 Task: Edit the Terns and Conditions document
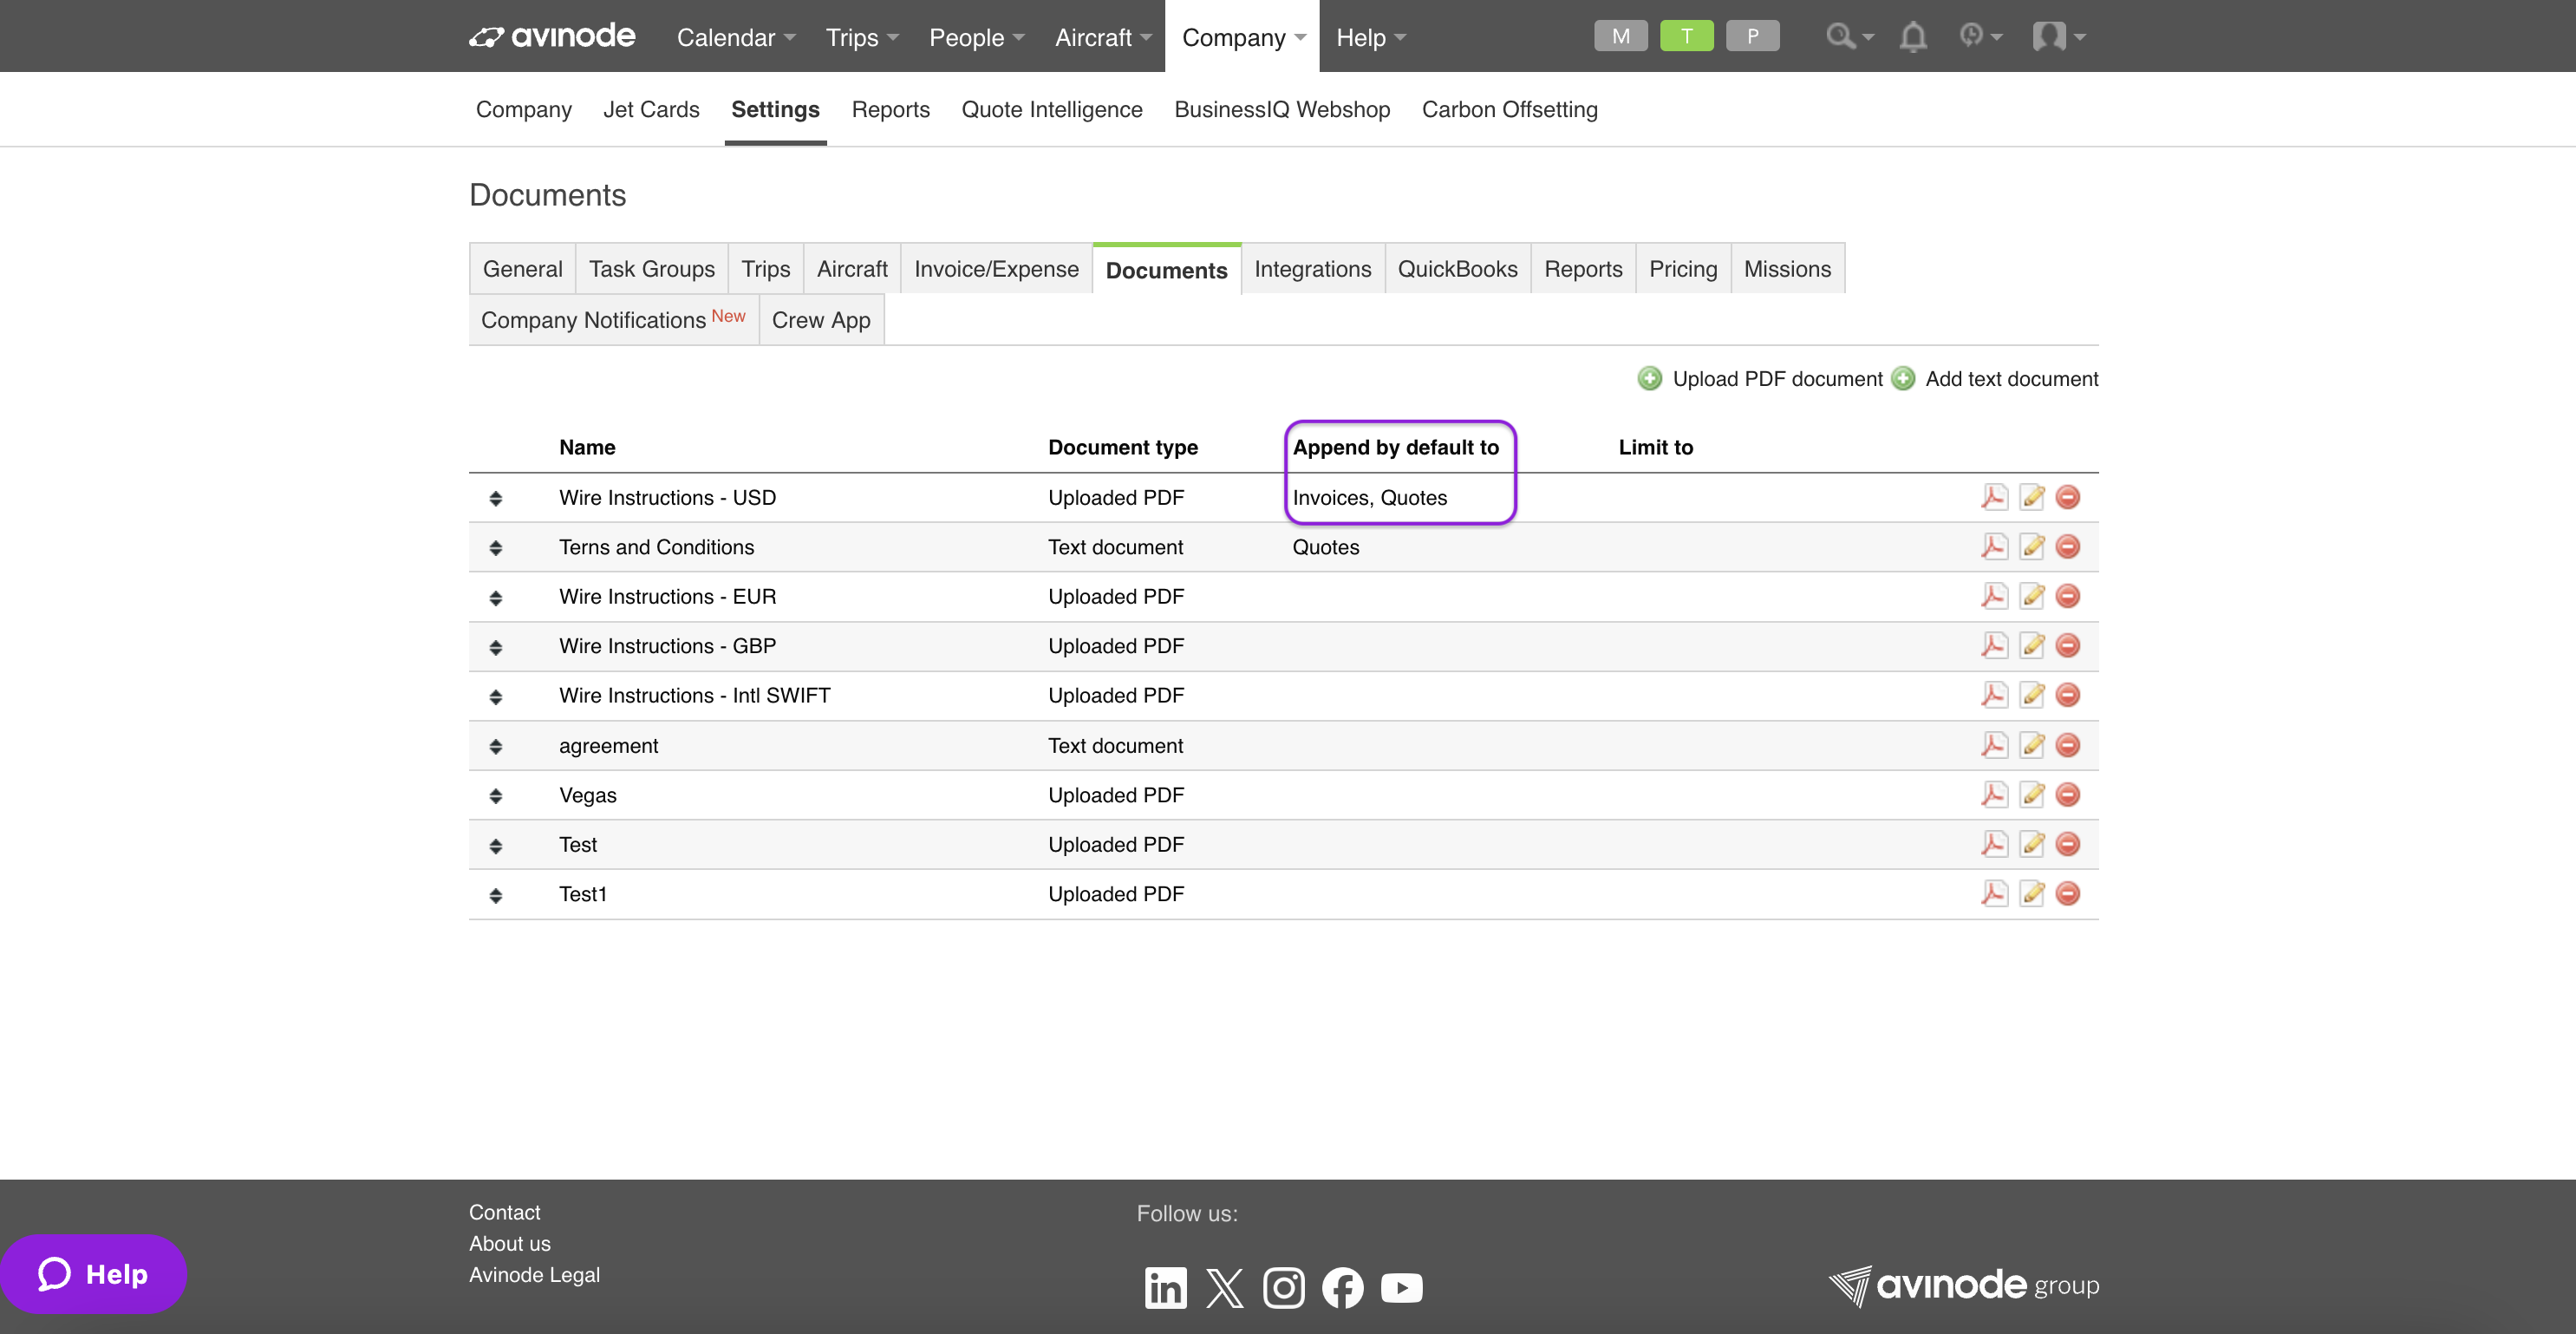pyautogui.click(x=2032, y=546)
